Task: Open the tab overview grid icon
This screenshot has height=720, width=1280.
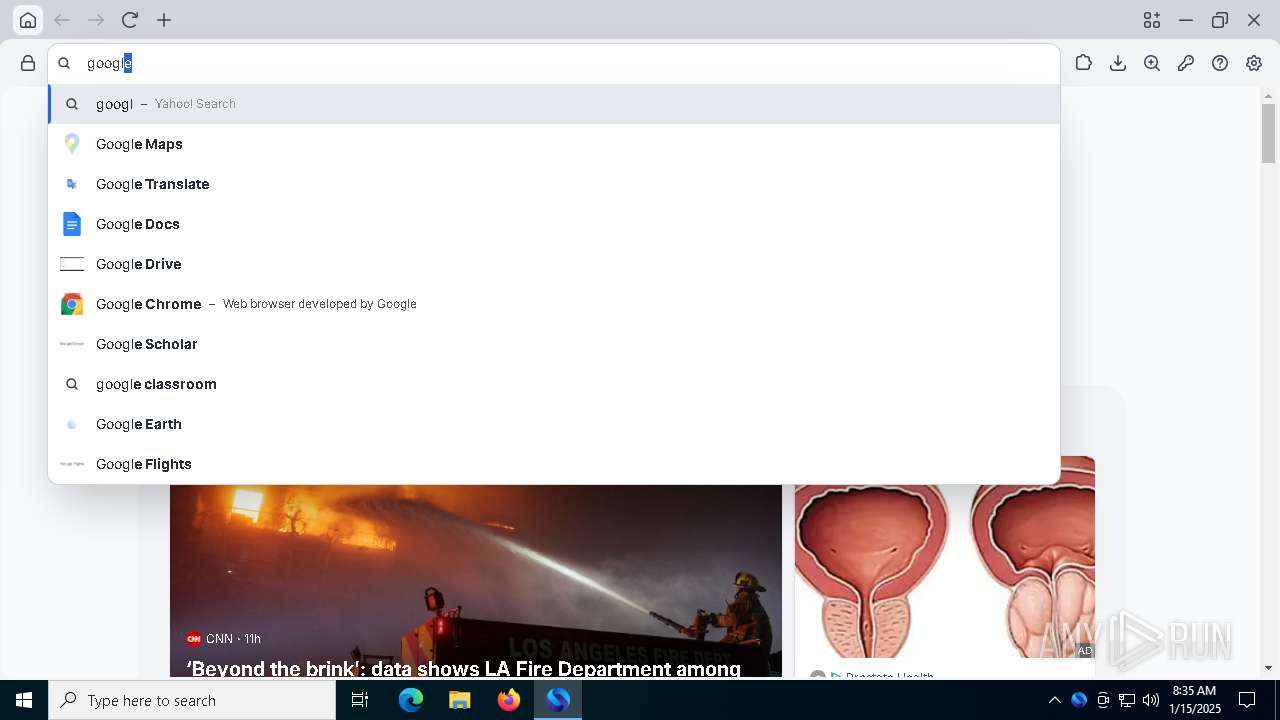Action: click(x=1152, y=20)
